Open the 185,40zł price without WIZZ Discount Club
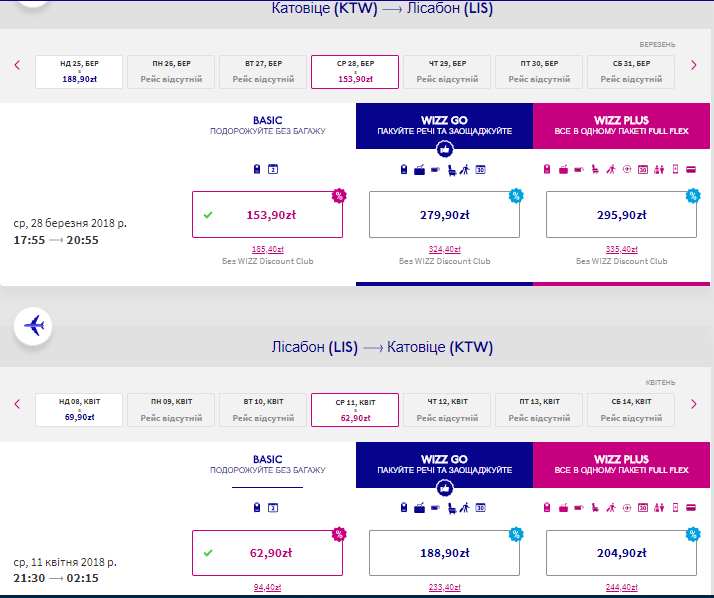714x598 pixels. click(x=267, y=249)
